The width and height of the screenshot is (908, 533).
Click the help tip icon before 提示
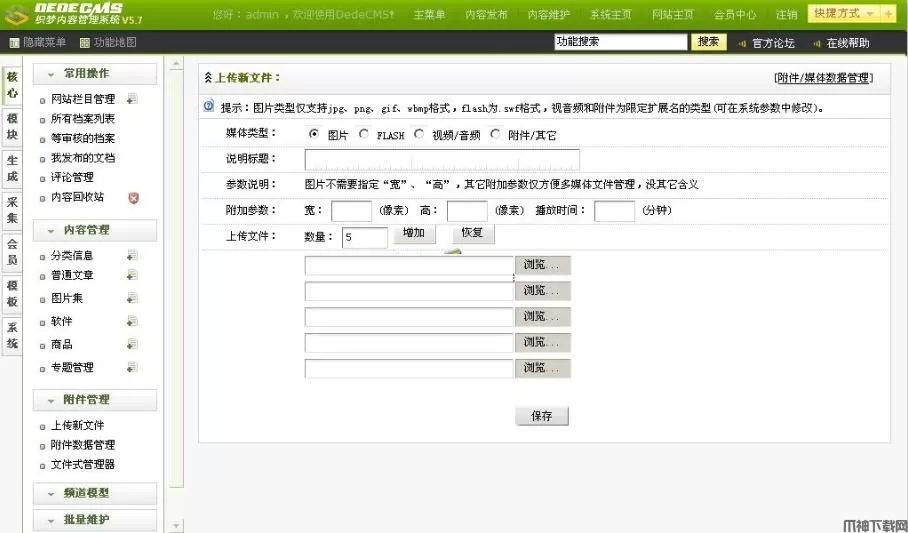coord(209,106)
